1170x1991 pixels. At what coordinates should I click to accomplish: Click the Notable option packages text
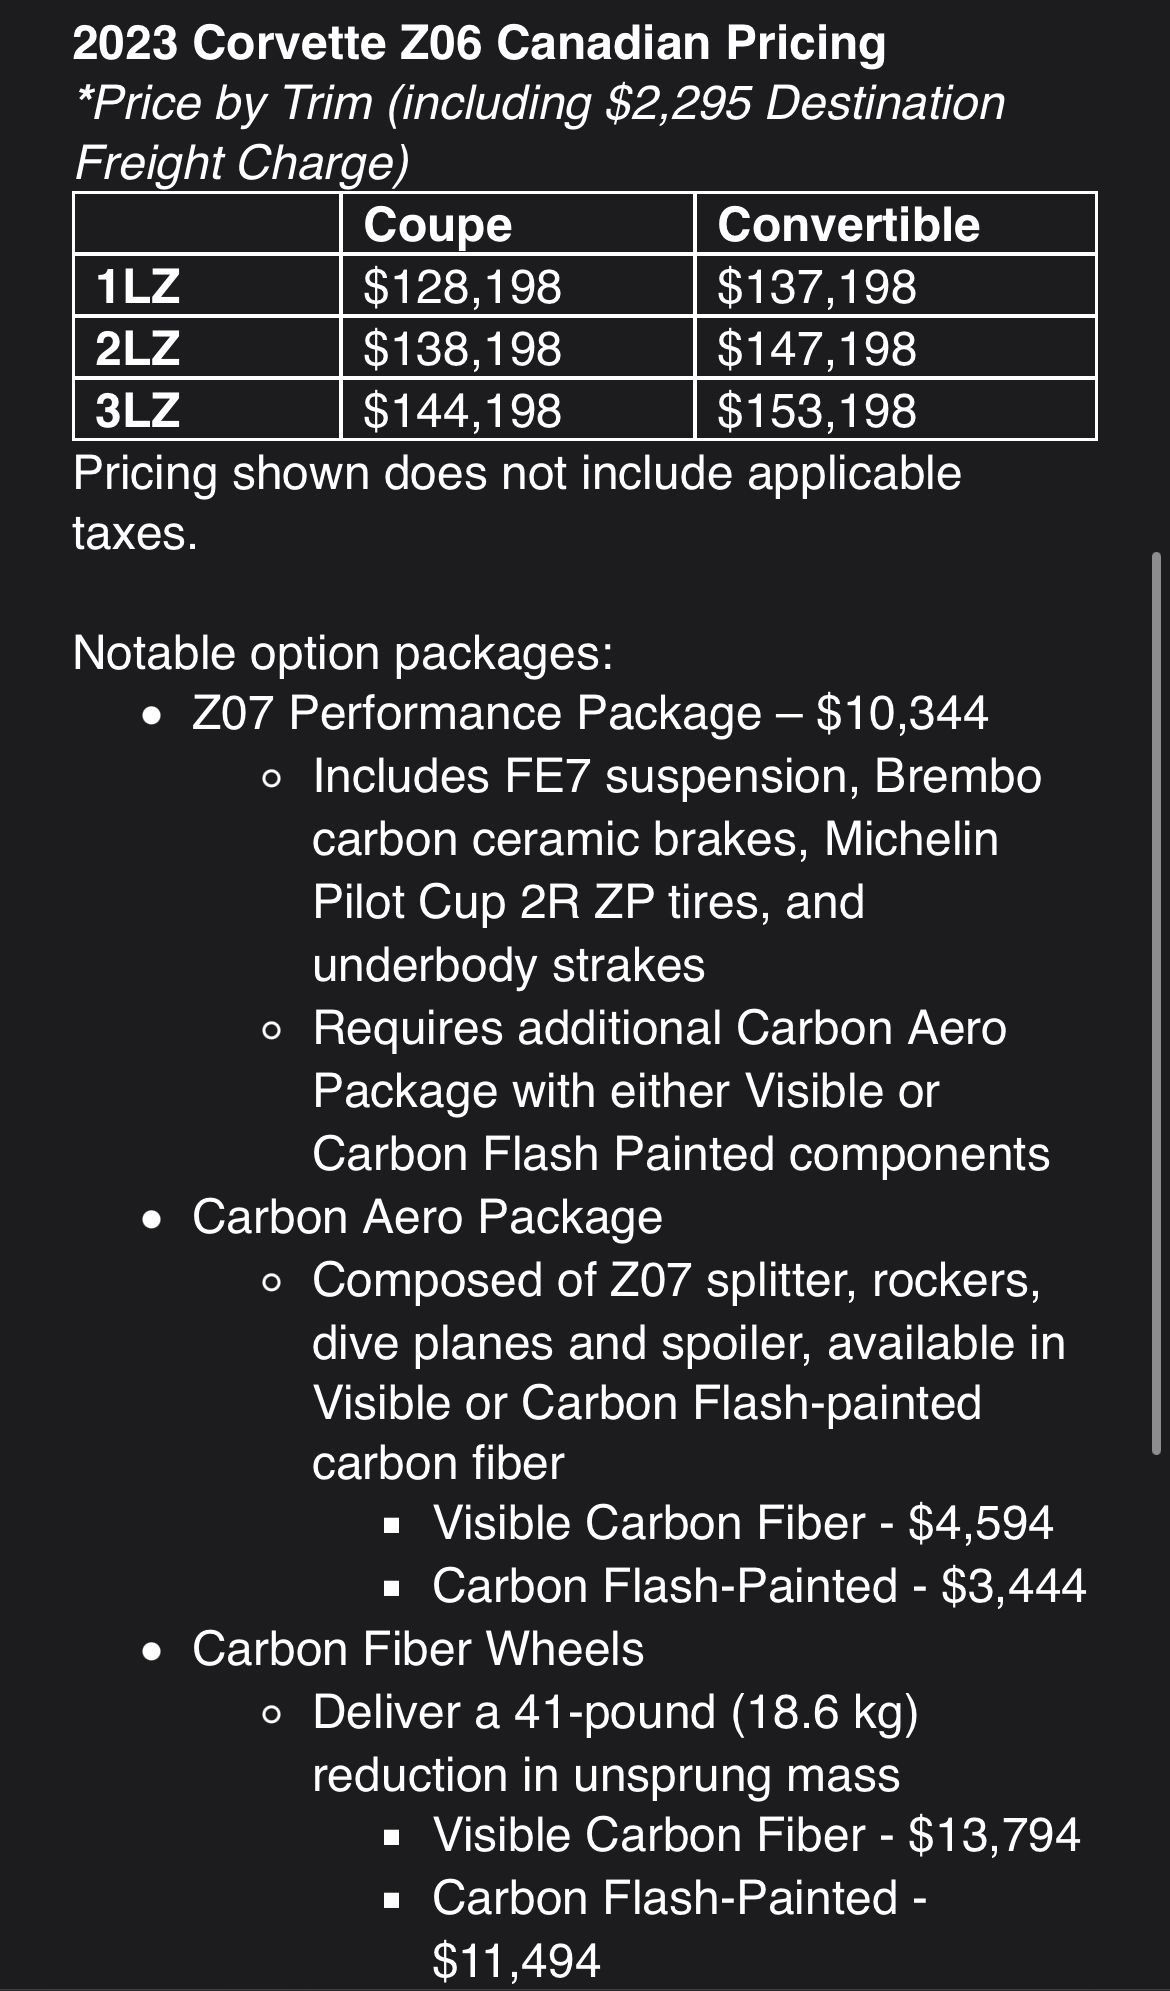coord(343,653)
